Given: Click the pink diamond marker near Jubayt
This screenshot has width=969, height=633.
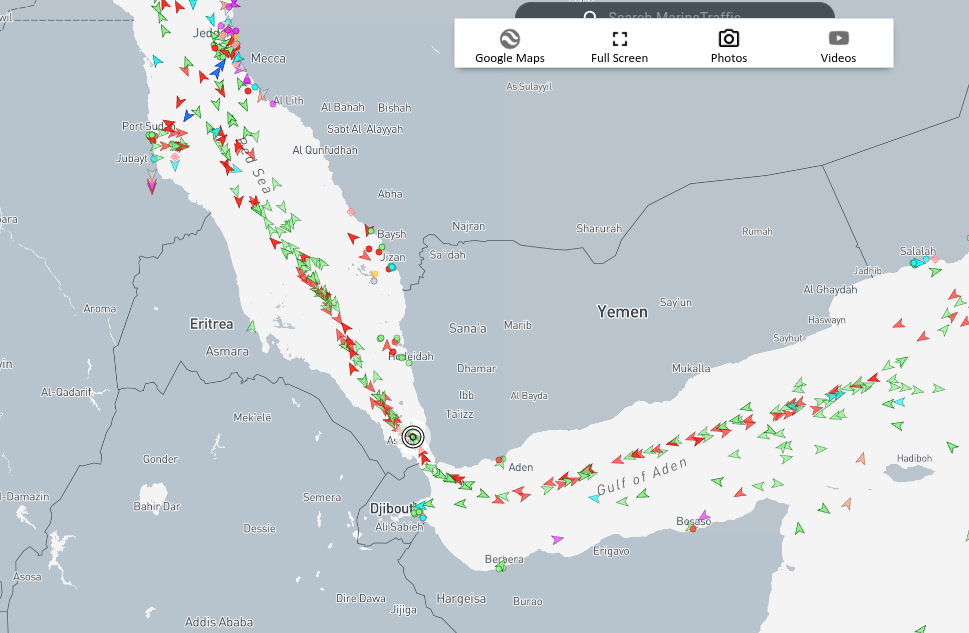Looking at the screenshot, I should tap(175, 157).
